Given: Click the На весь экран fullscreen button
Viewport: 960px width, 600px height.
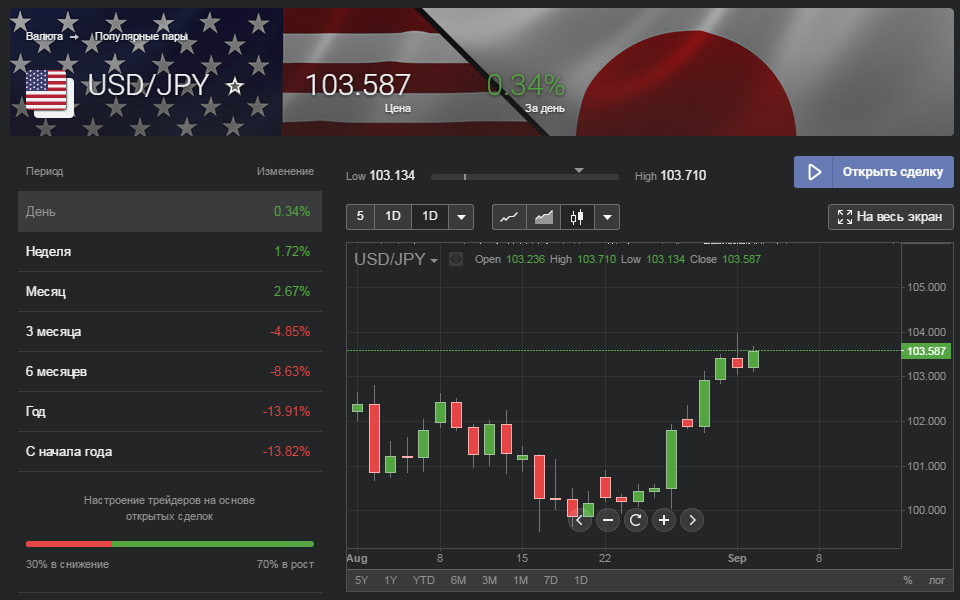Looking at the screenshot, I should click(891, 217).
